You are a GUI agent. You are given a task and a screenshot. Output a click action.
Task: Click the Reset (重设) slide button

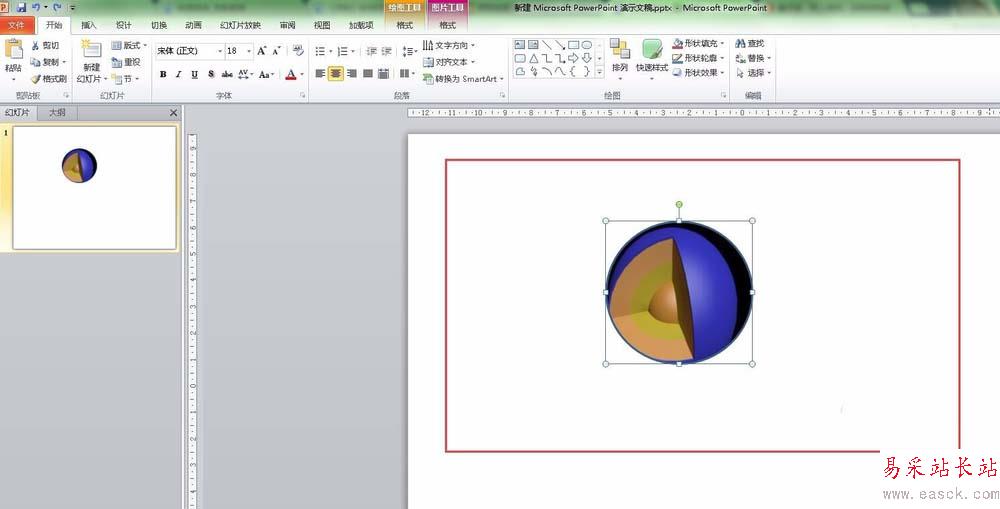click(x=126, y=62)
